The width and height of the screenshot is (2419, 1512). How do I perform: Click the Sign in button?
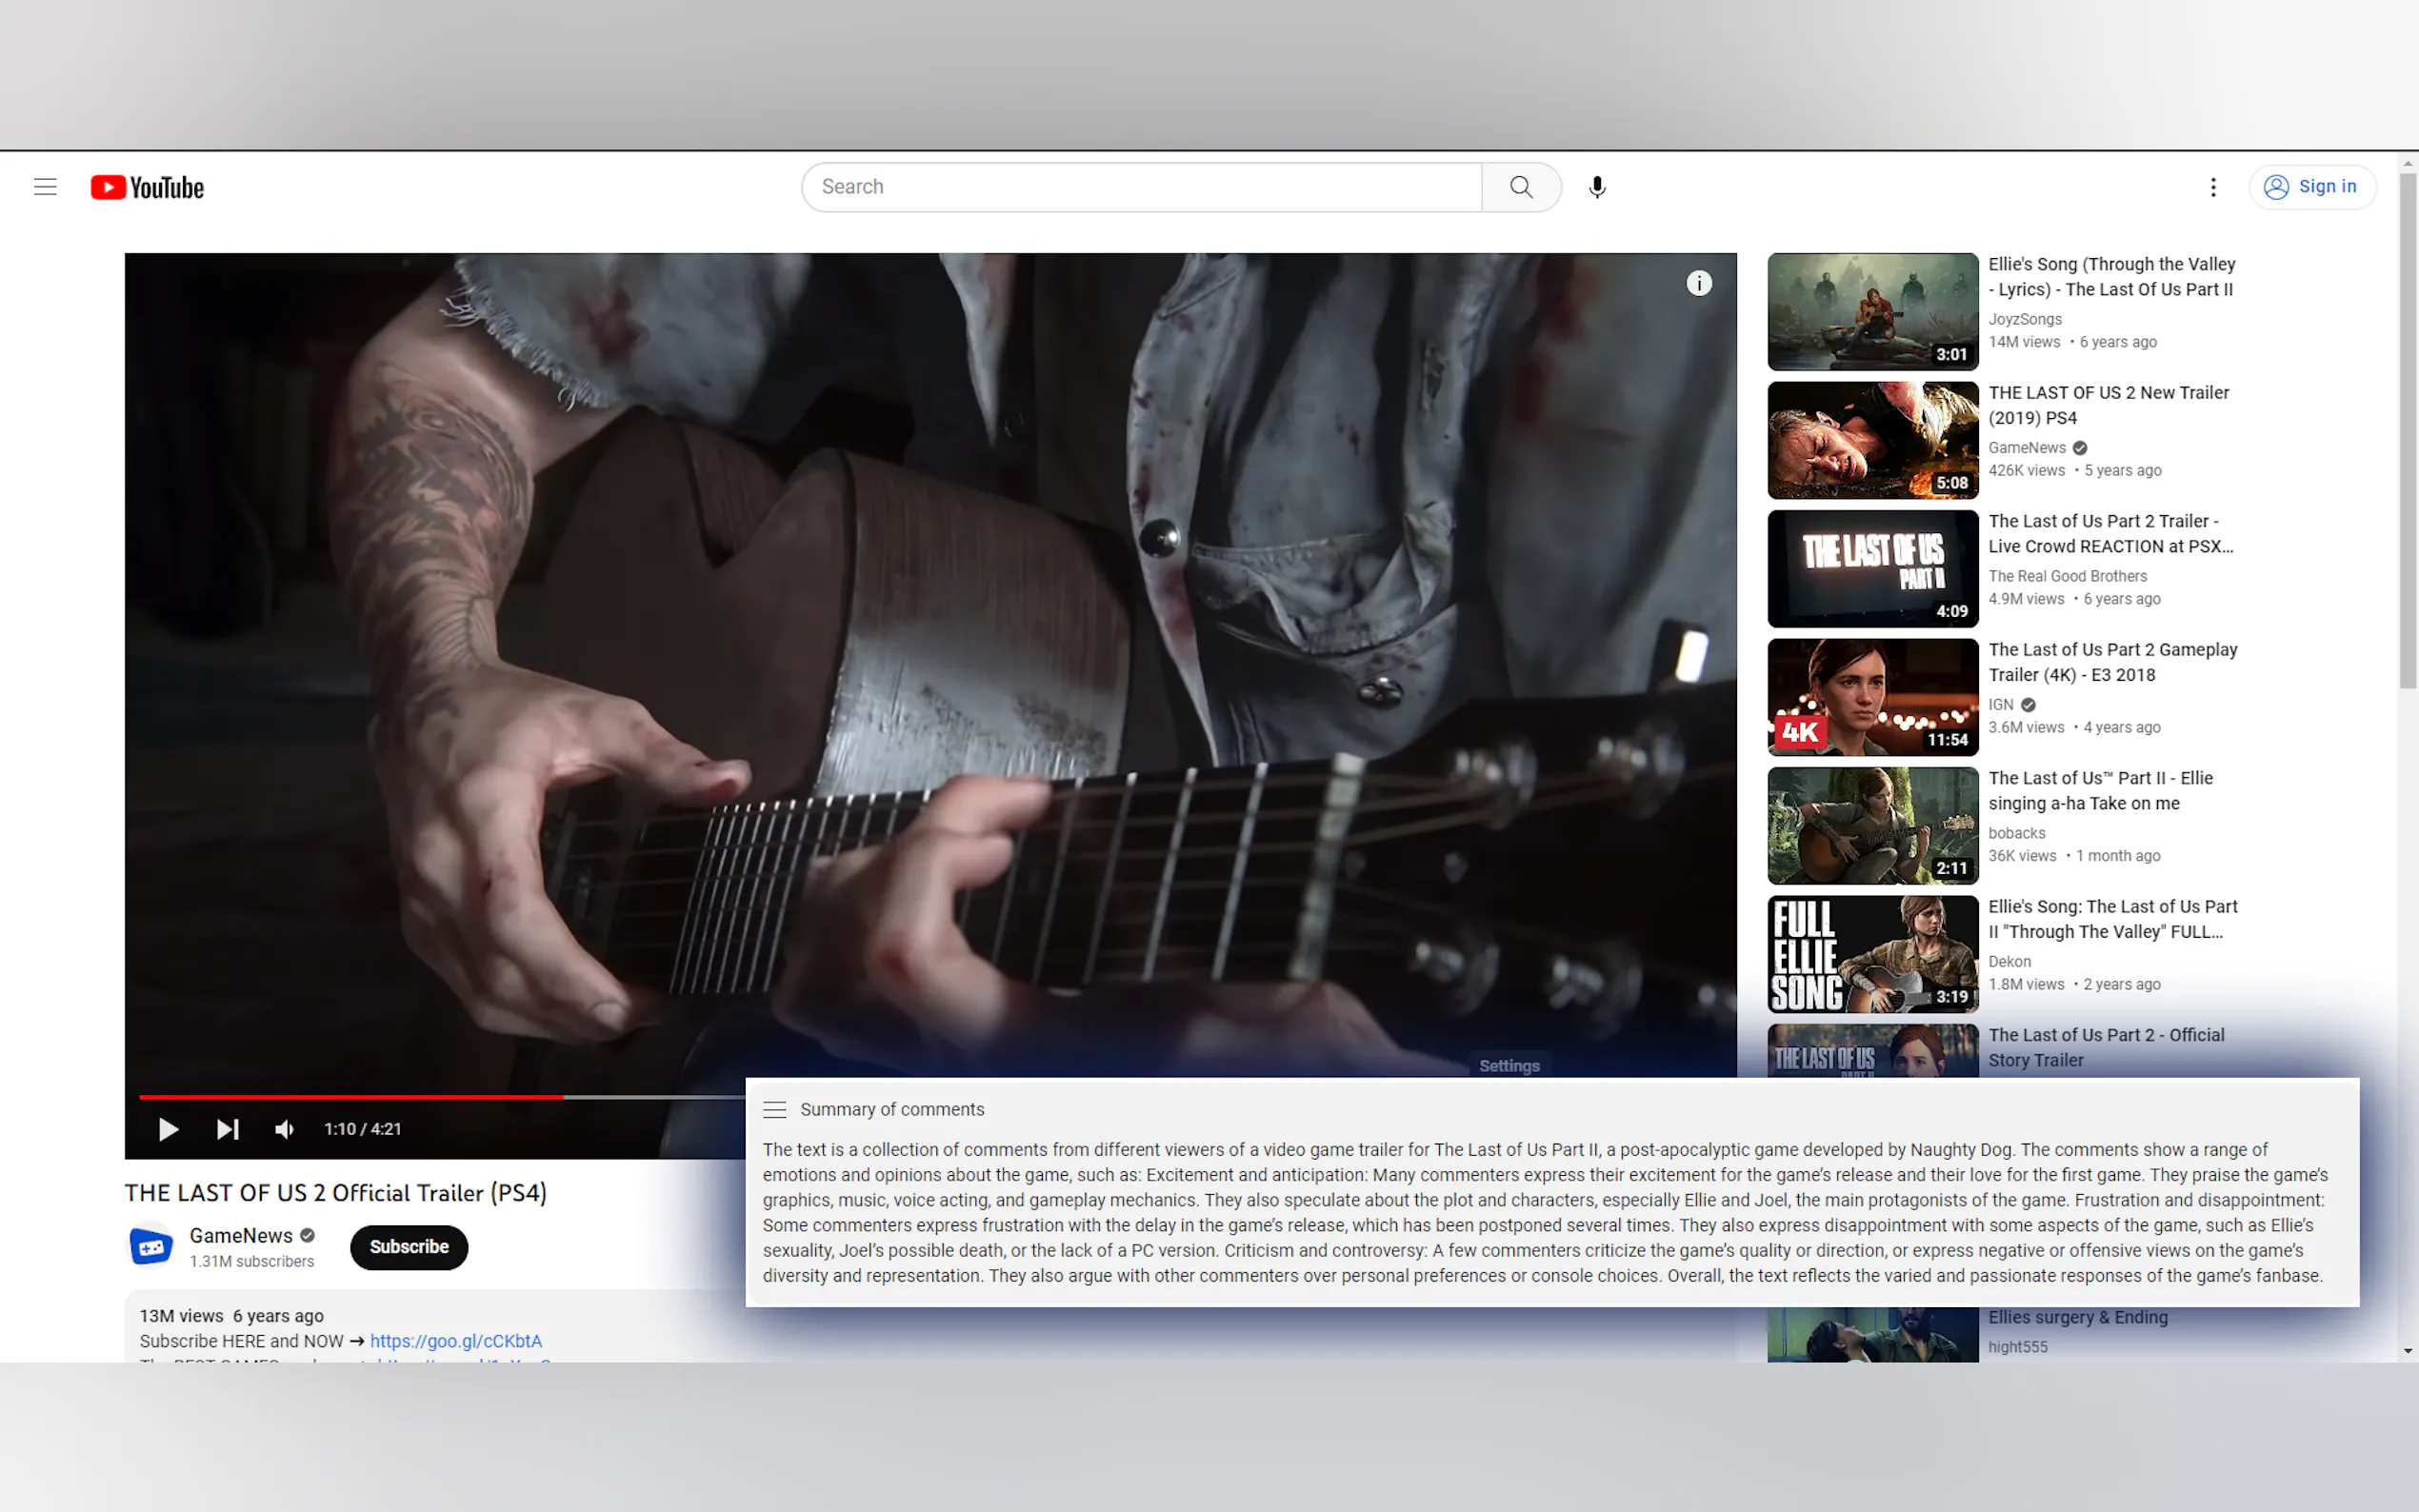[2311, 187]
